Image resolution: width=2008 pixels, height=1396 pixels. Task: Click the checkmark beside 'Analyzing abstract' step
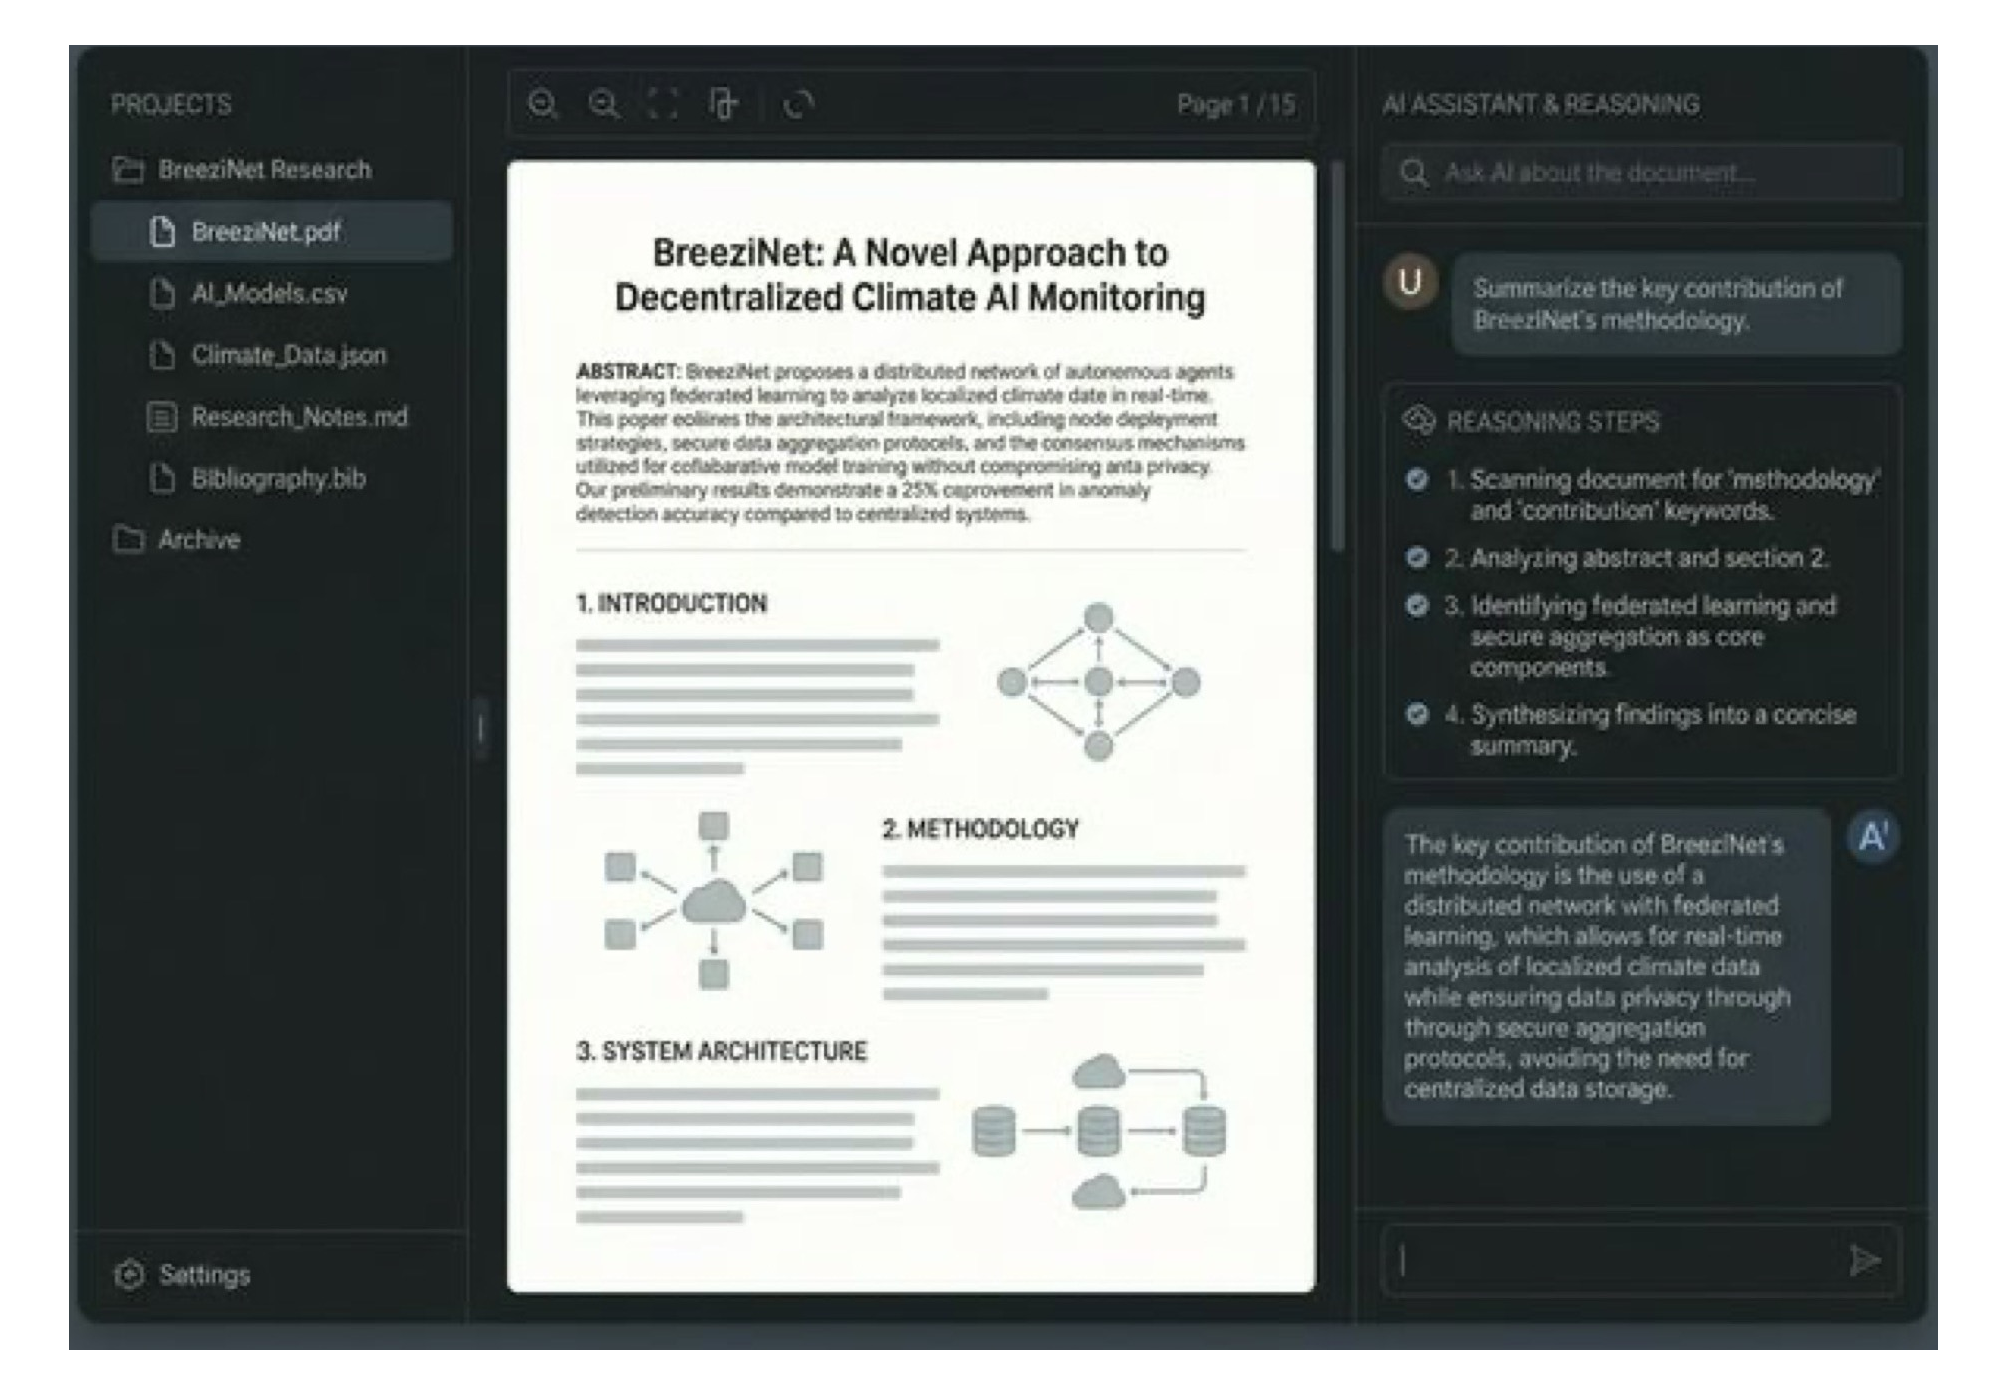pyautogui.click(x=1417, y=558)
